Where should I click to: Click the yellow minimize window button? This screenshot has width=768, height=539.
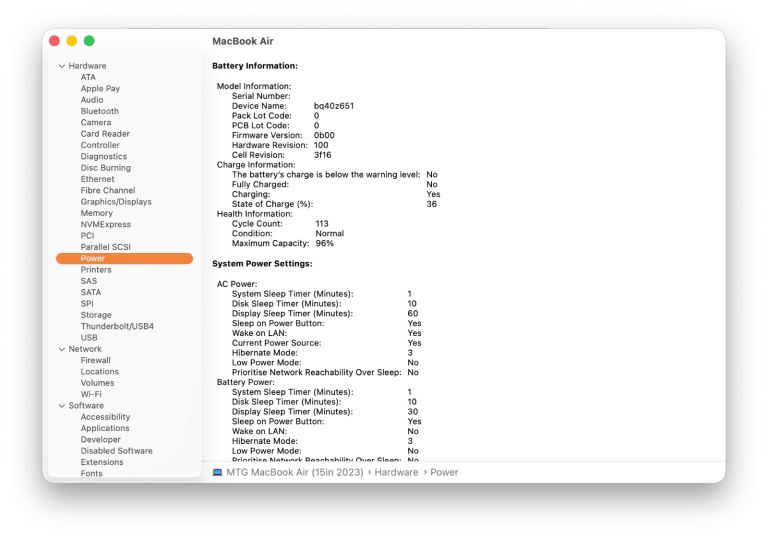(x=72, y=41)
